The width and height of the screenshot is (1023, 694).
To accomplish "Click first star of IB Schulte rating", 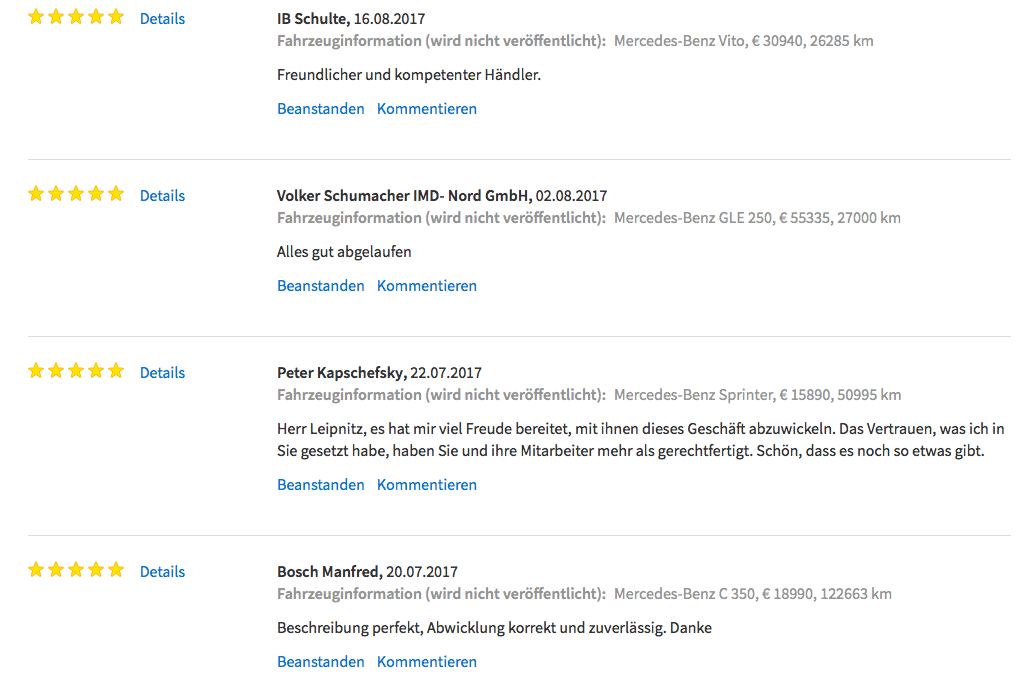I will coord(36,17).
